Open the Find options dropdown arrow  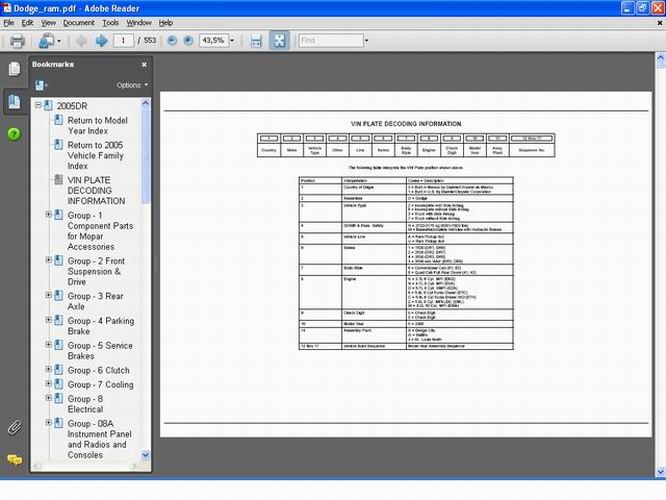367,41
